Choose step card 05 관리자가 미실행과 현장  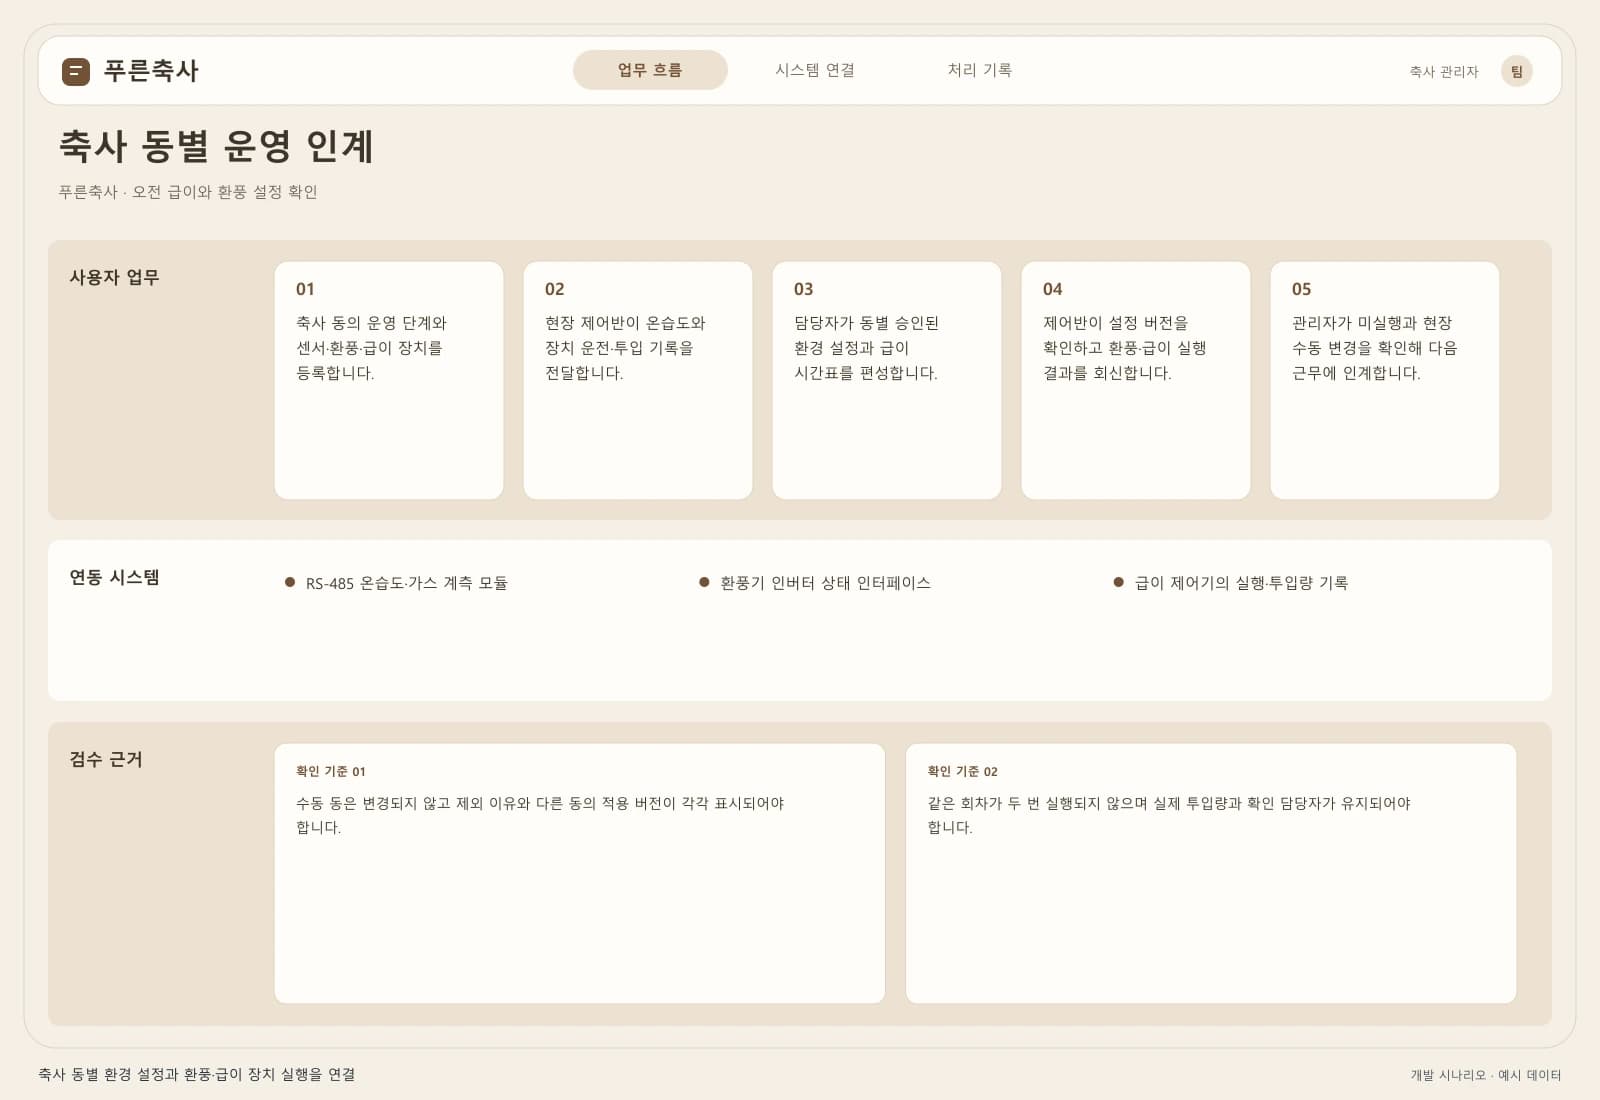(x=1385, y=380)
